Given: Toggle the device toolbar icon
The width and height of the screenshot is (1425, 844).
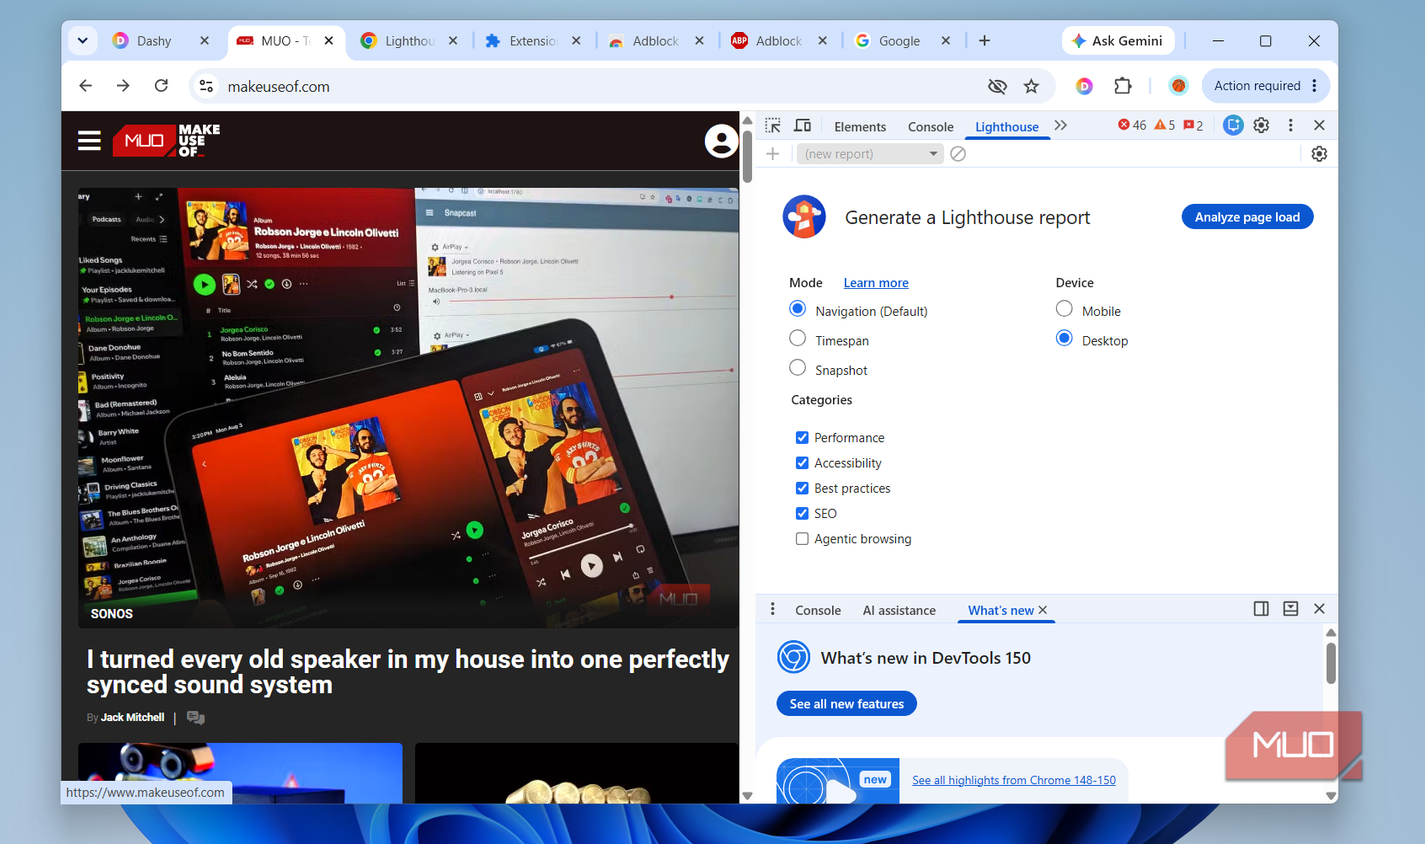Looking at the screenshot, I should click(802, 126).
